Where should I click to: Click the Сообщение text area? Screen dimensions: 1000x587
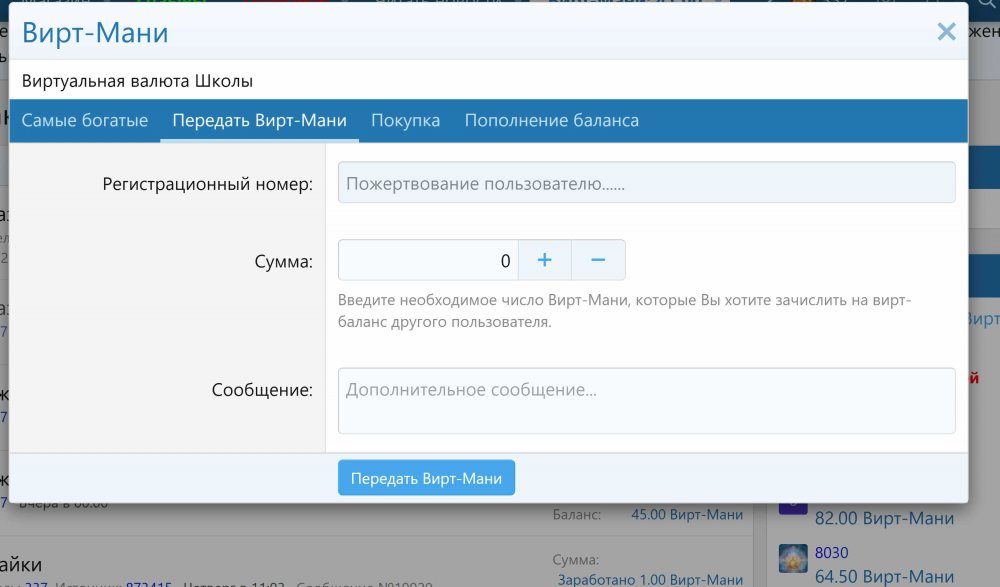click(x=646, y=400)
